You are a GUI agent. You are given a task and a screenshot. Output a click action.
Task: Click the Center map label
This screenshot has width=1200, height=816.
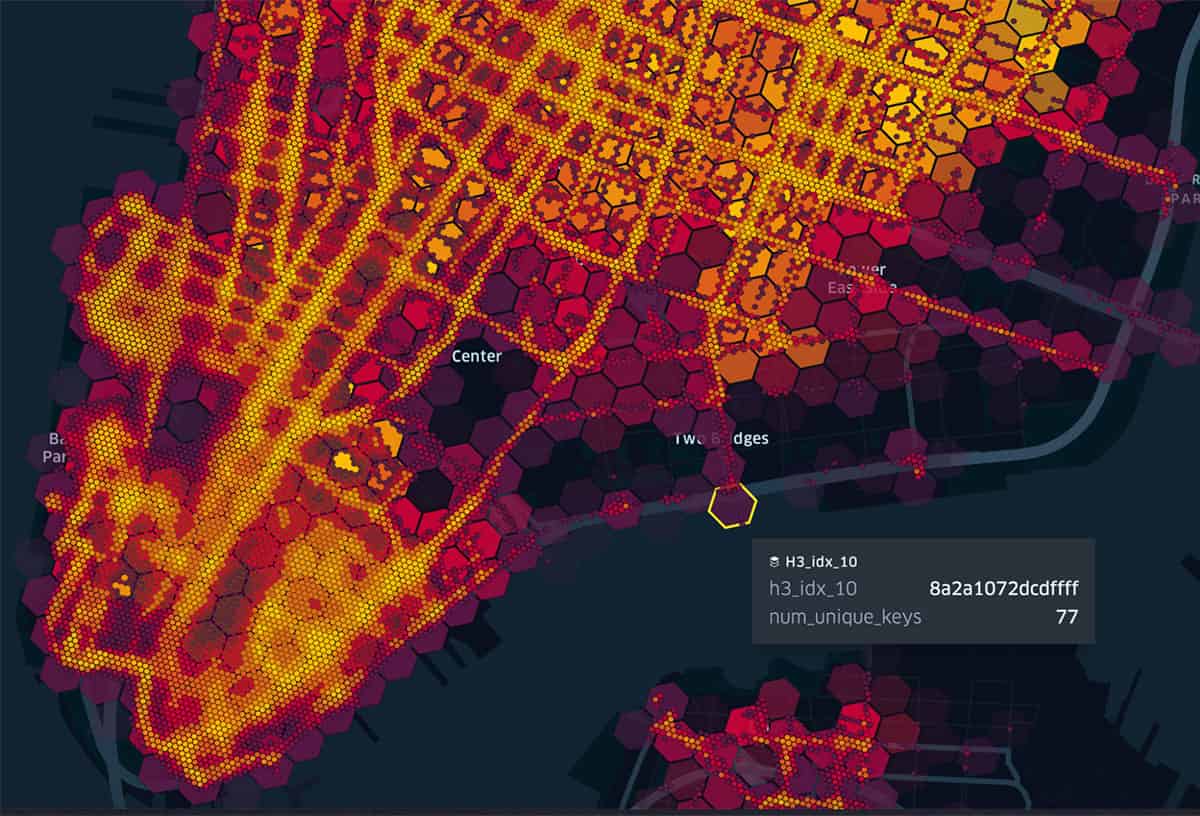click(x=477, y=356)
